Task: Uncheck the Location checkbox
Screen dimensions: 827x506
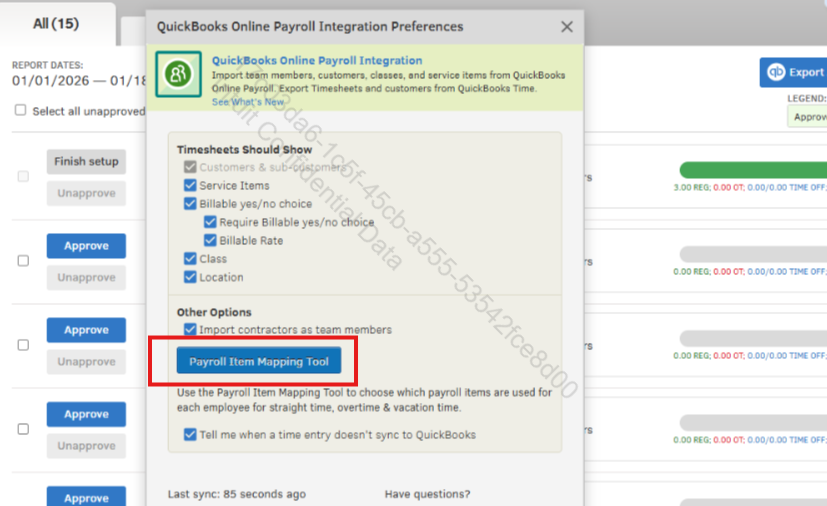Action: tap(190, 277)
